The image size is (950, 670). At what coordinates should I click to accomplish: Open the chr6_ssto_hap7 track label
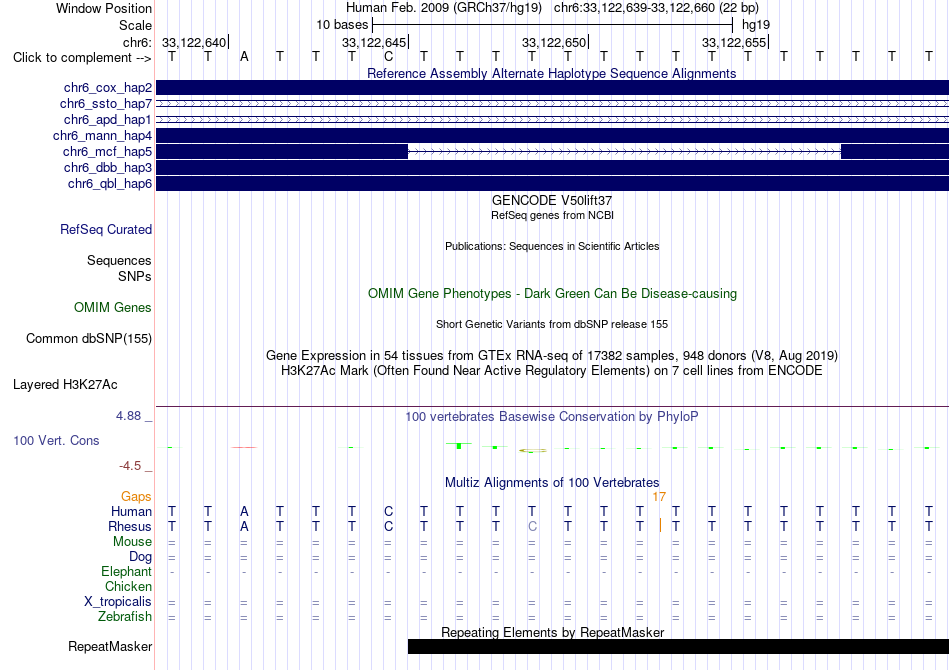click(106, 104)
